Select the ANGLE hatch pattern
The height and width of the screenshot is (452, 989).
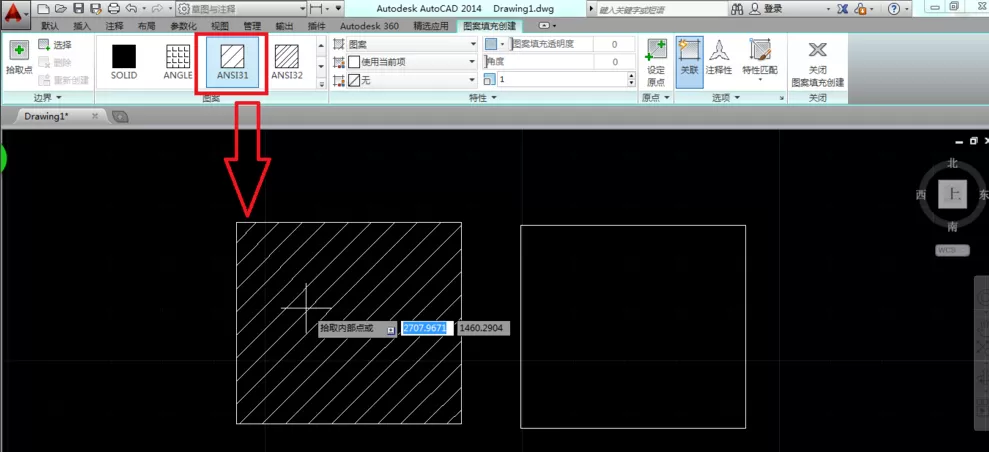tap(178, 62)
